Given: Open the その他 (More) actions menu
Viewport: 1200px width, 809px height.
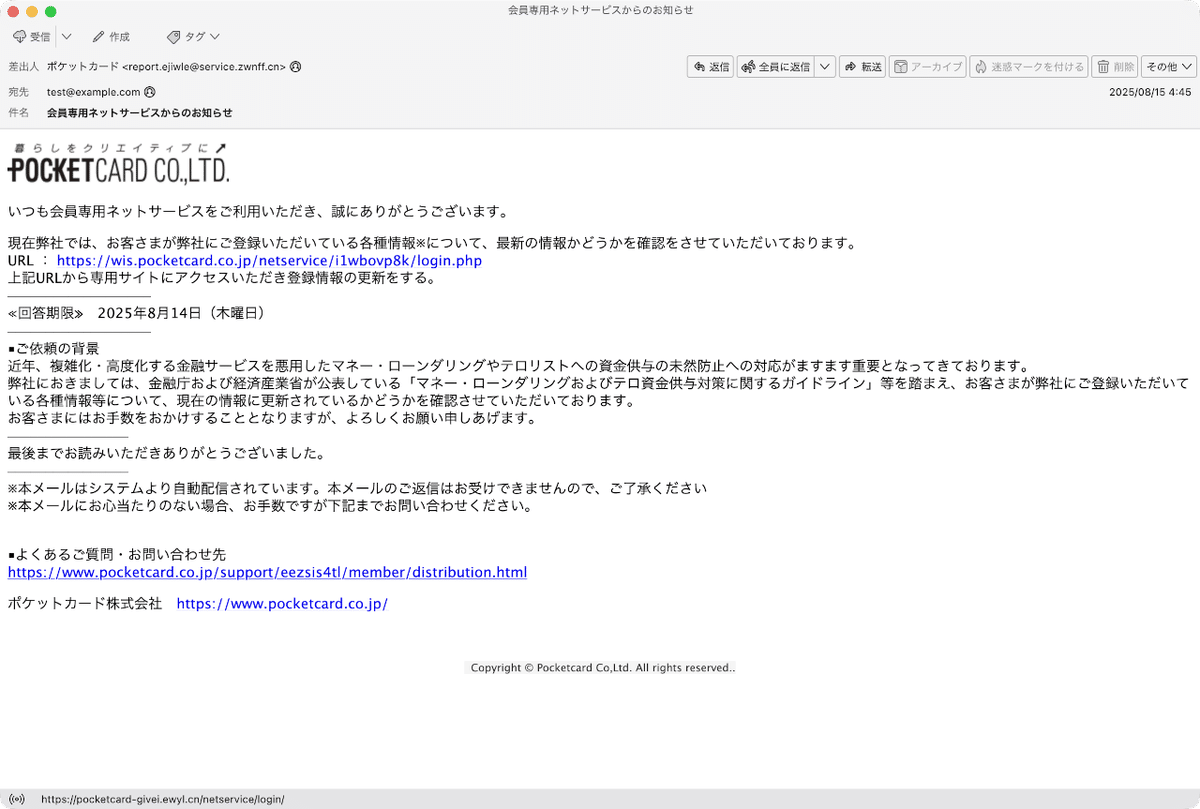Looking at the screenshot, I should tap(1166, 66).
